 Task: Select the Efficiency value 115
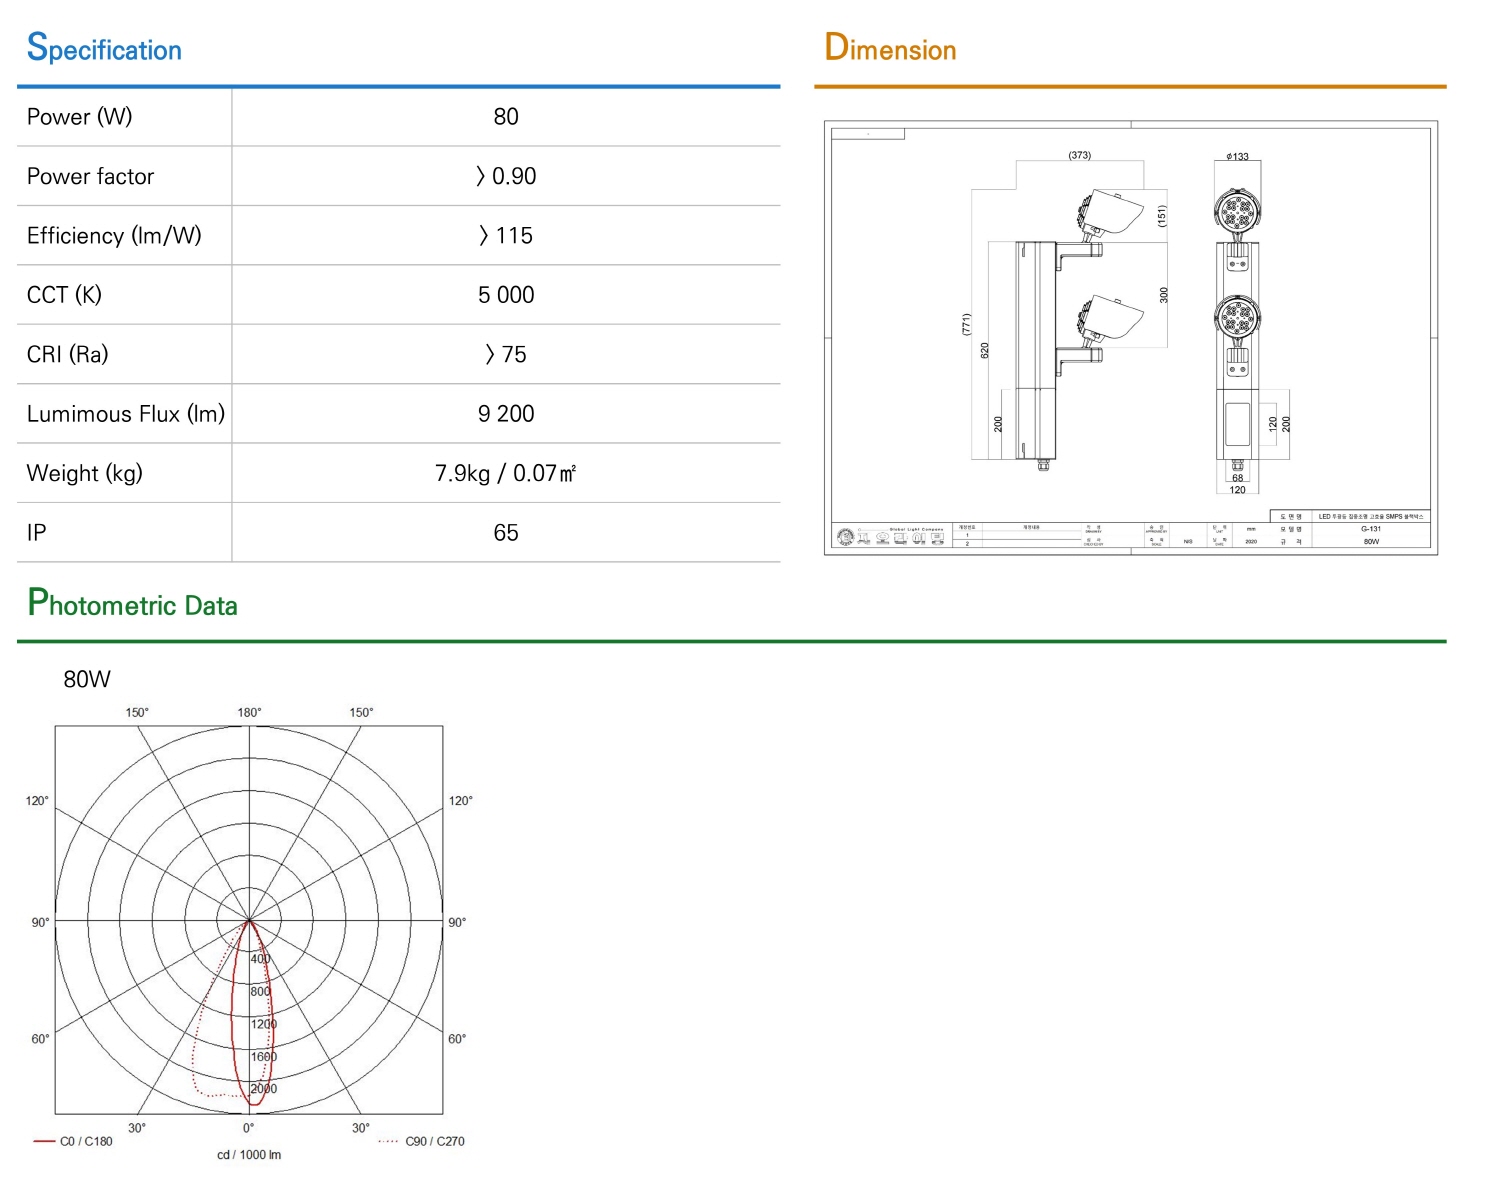[x=506, y=236]
